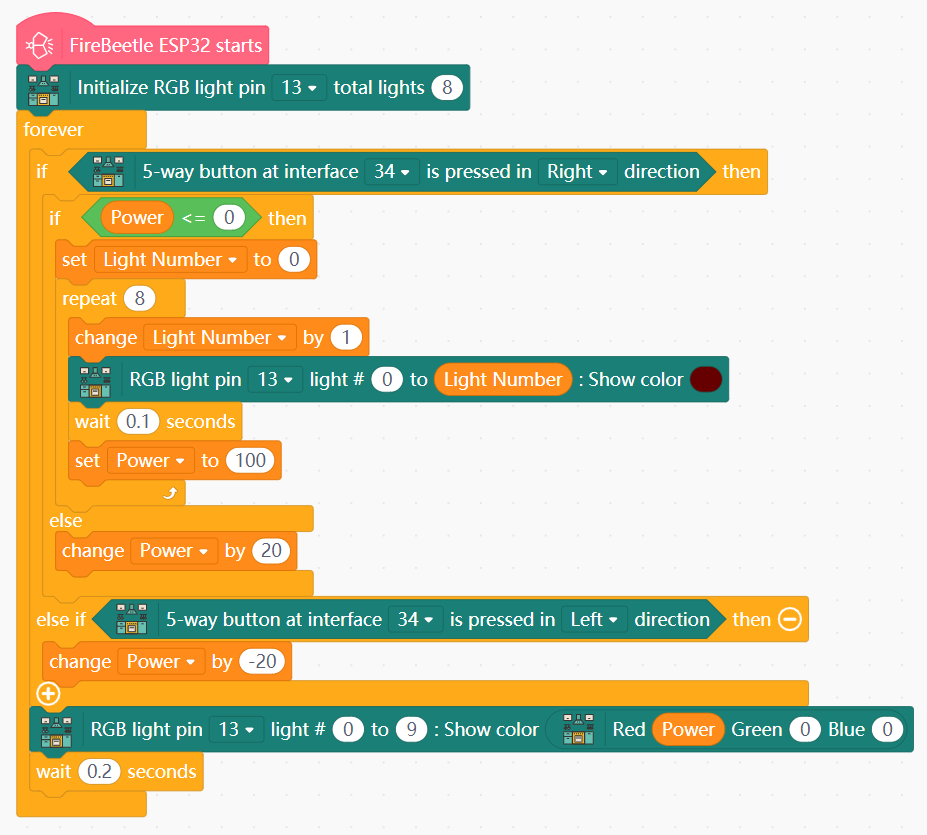Open the Right direction dropdown
Image resolution: width=927 pixels, height=835 pixels.
point(577,172)
